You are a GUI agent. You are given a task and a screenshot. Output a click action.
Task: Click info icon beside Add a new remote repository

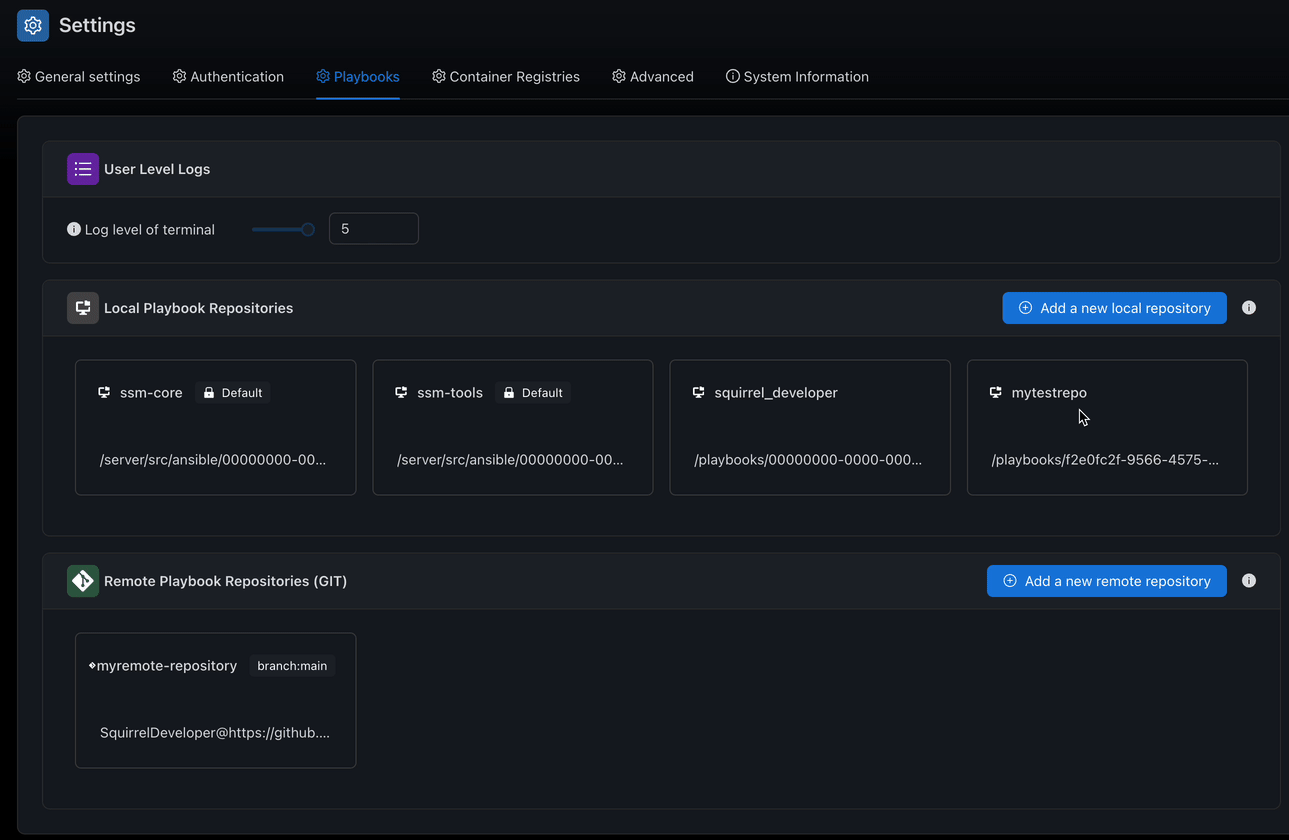(1249, 581)
